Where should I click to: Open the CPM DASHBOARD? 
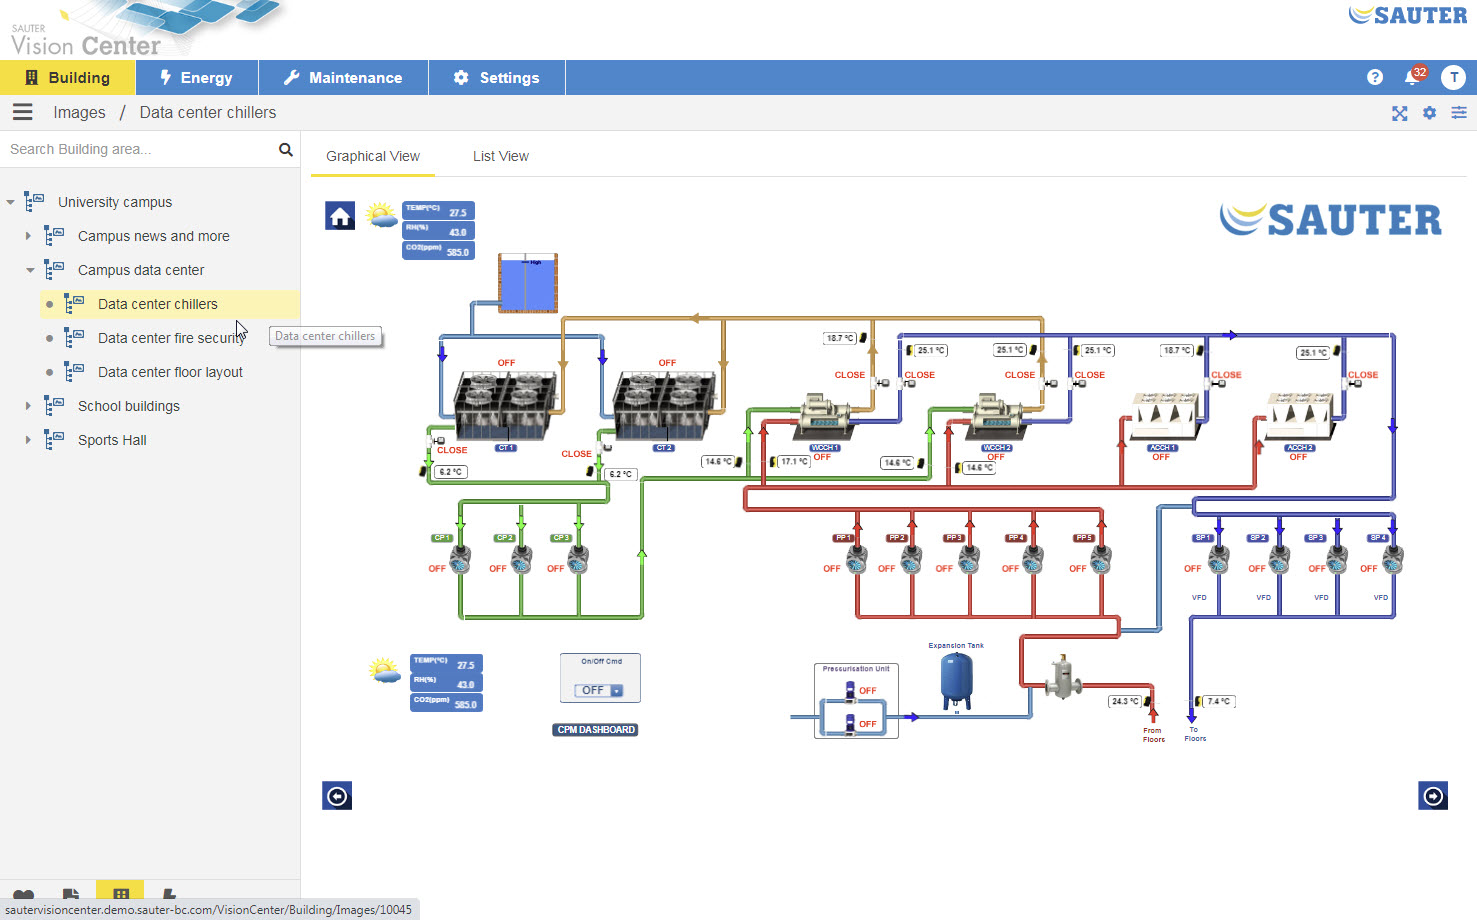[x=595, y=729]
